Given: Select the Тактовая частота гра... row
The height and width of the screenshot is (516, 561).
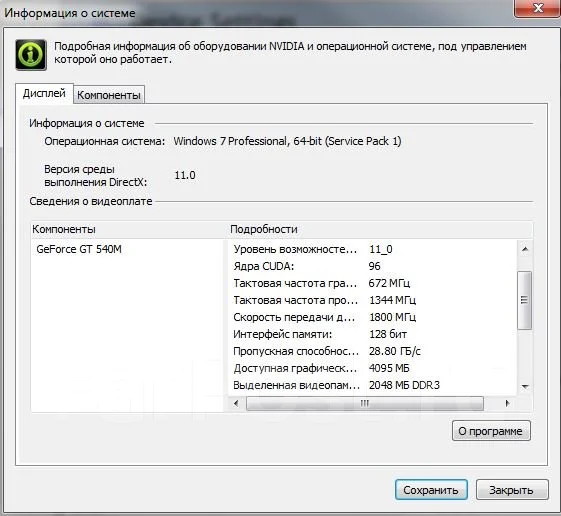Looking at the screenshot, I should pyautogui.click(x=372, y=283).
